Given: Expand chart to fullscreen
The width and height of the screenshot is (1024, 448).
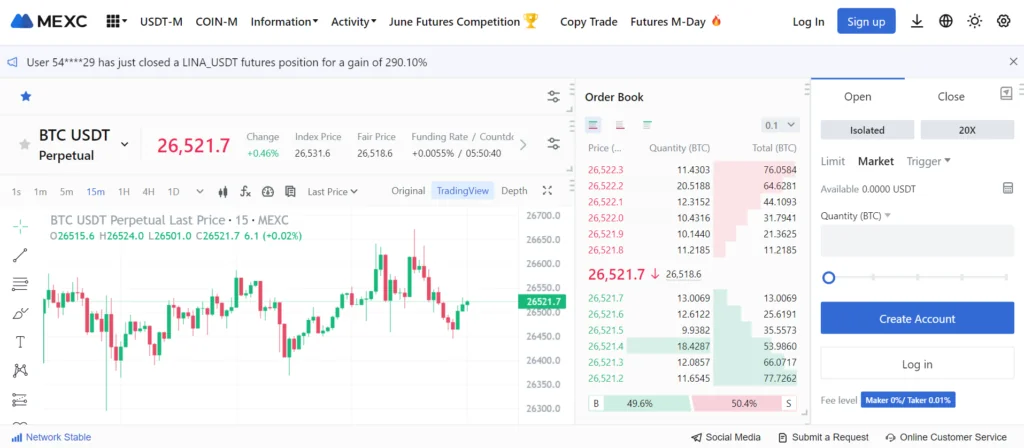Looking at the screenshot, I should click(x=547, y=191).
